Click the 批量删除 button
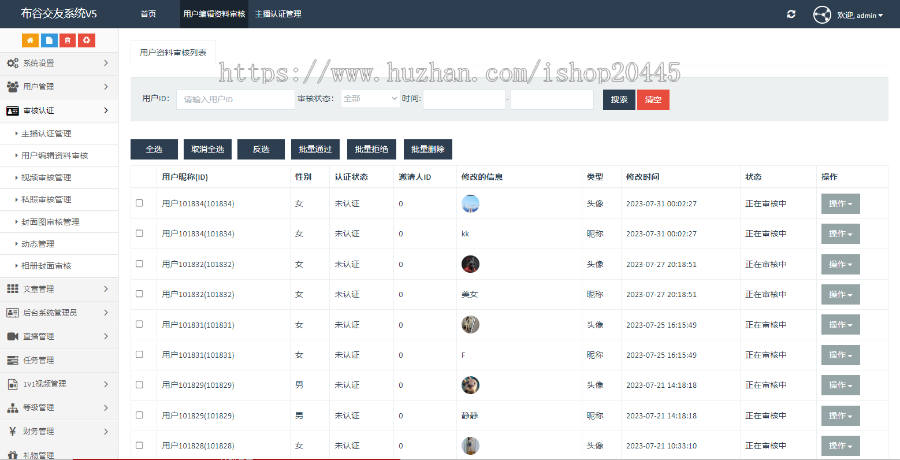900x460 pixels. (428, 149)
